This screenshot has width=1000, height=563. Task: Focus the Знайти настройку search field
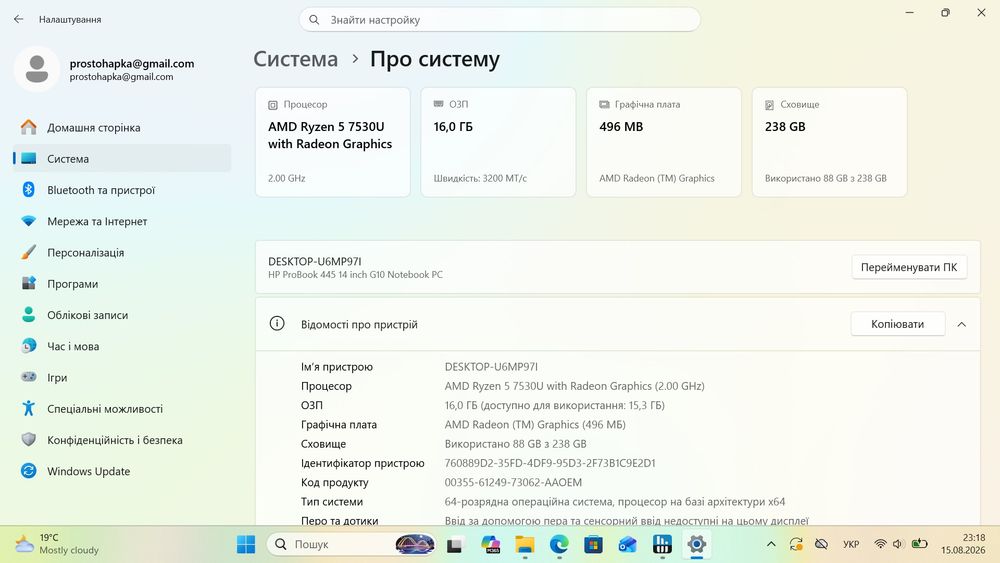500,20
